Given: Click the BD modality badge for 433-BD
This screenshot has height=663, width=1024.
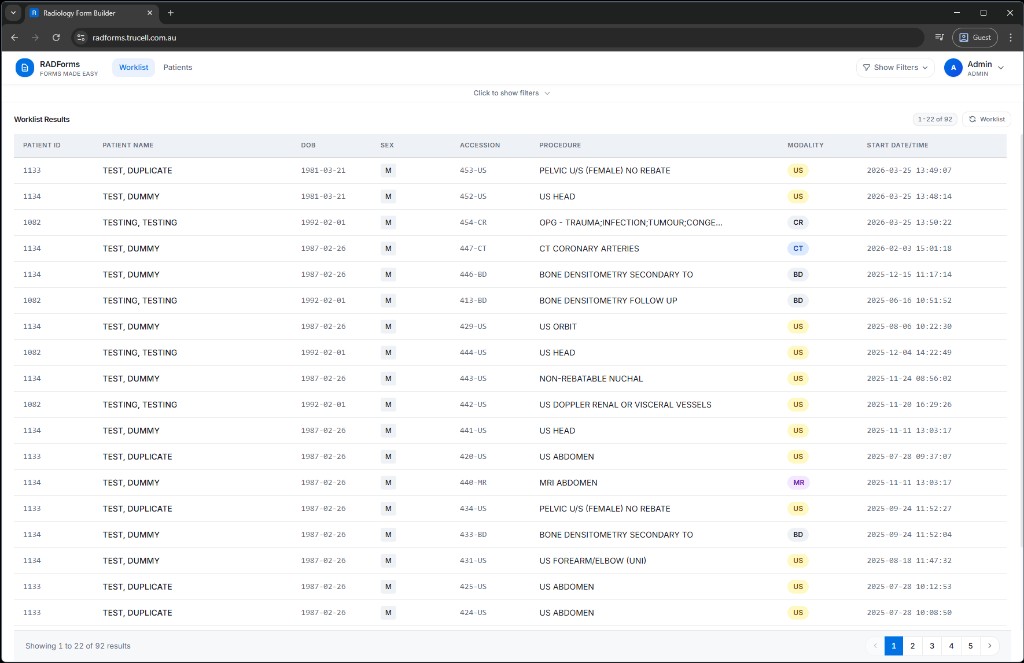Looking at the screenshot, I should [x=797, y=535].
